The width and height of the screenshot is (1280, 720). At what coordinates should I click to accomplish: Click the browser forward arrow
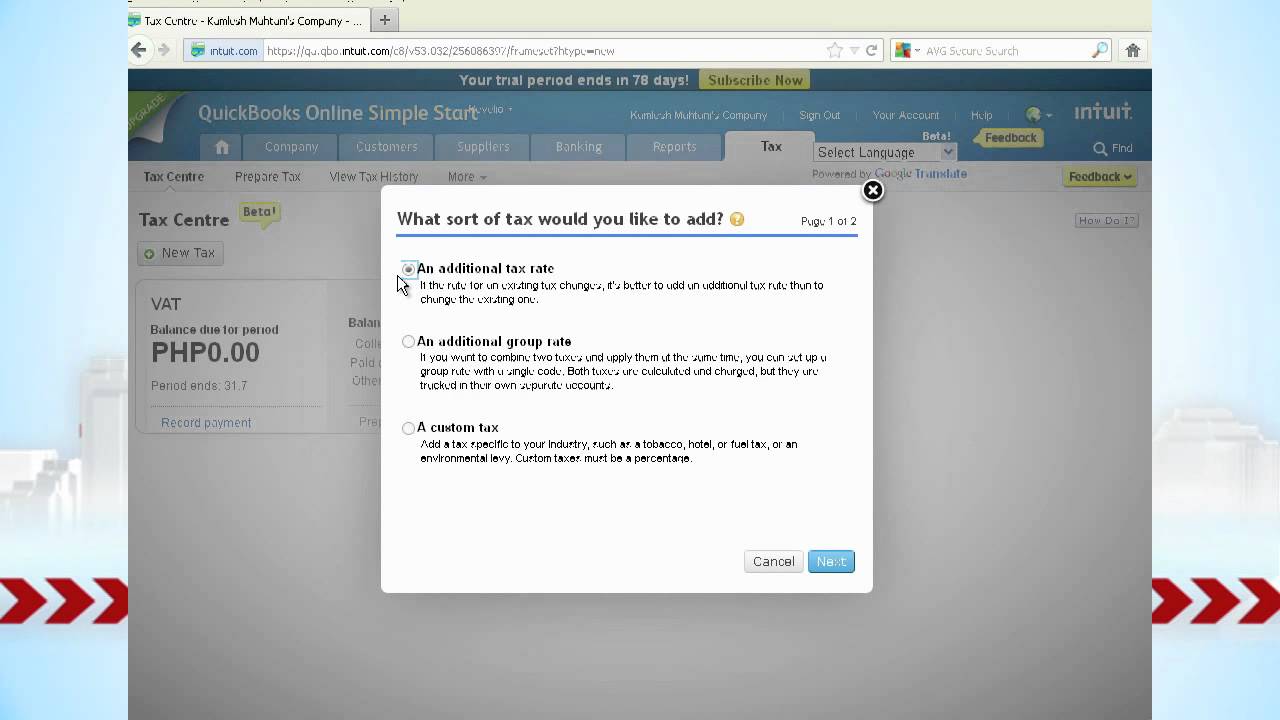[x=165, y=50]
